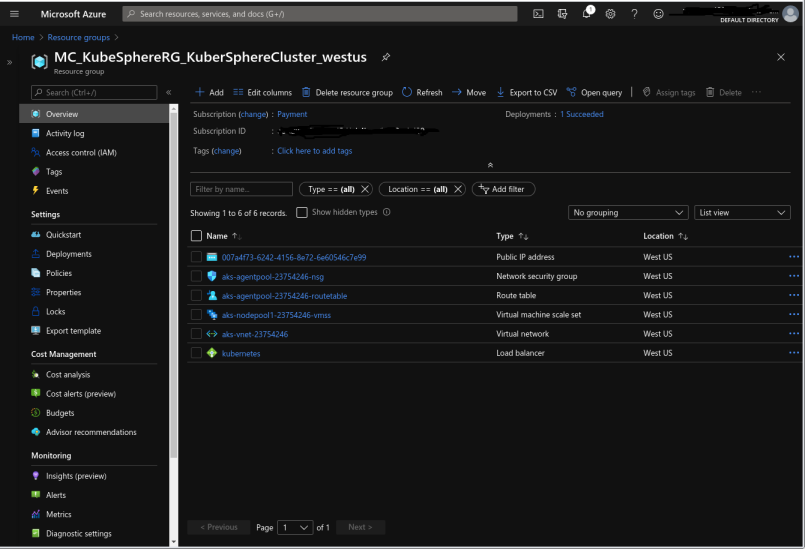Image resolution: width=805 pixels, height=549 pixels.
Task: Check the box for aks-nodepool1 vmss row
Action: (x=196, y=314)
